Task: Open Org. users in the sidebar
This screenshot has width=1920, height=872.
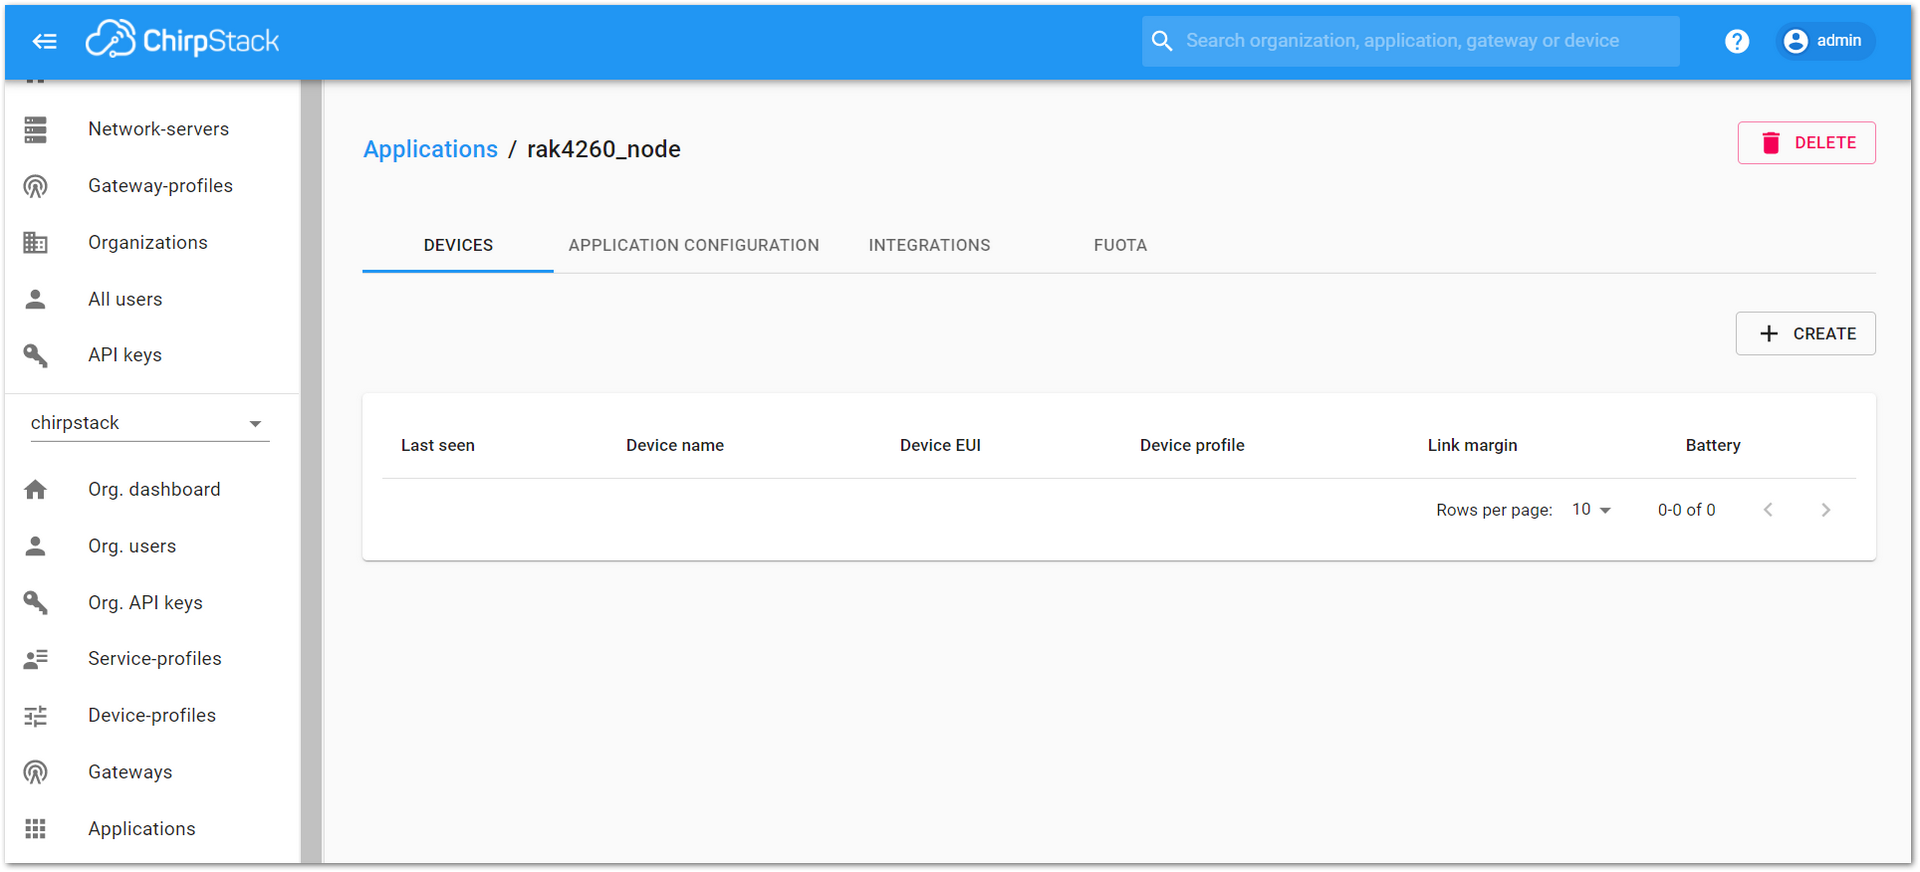Action: point(132,546)
